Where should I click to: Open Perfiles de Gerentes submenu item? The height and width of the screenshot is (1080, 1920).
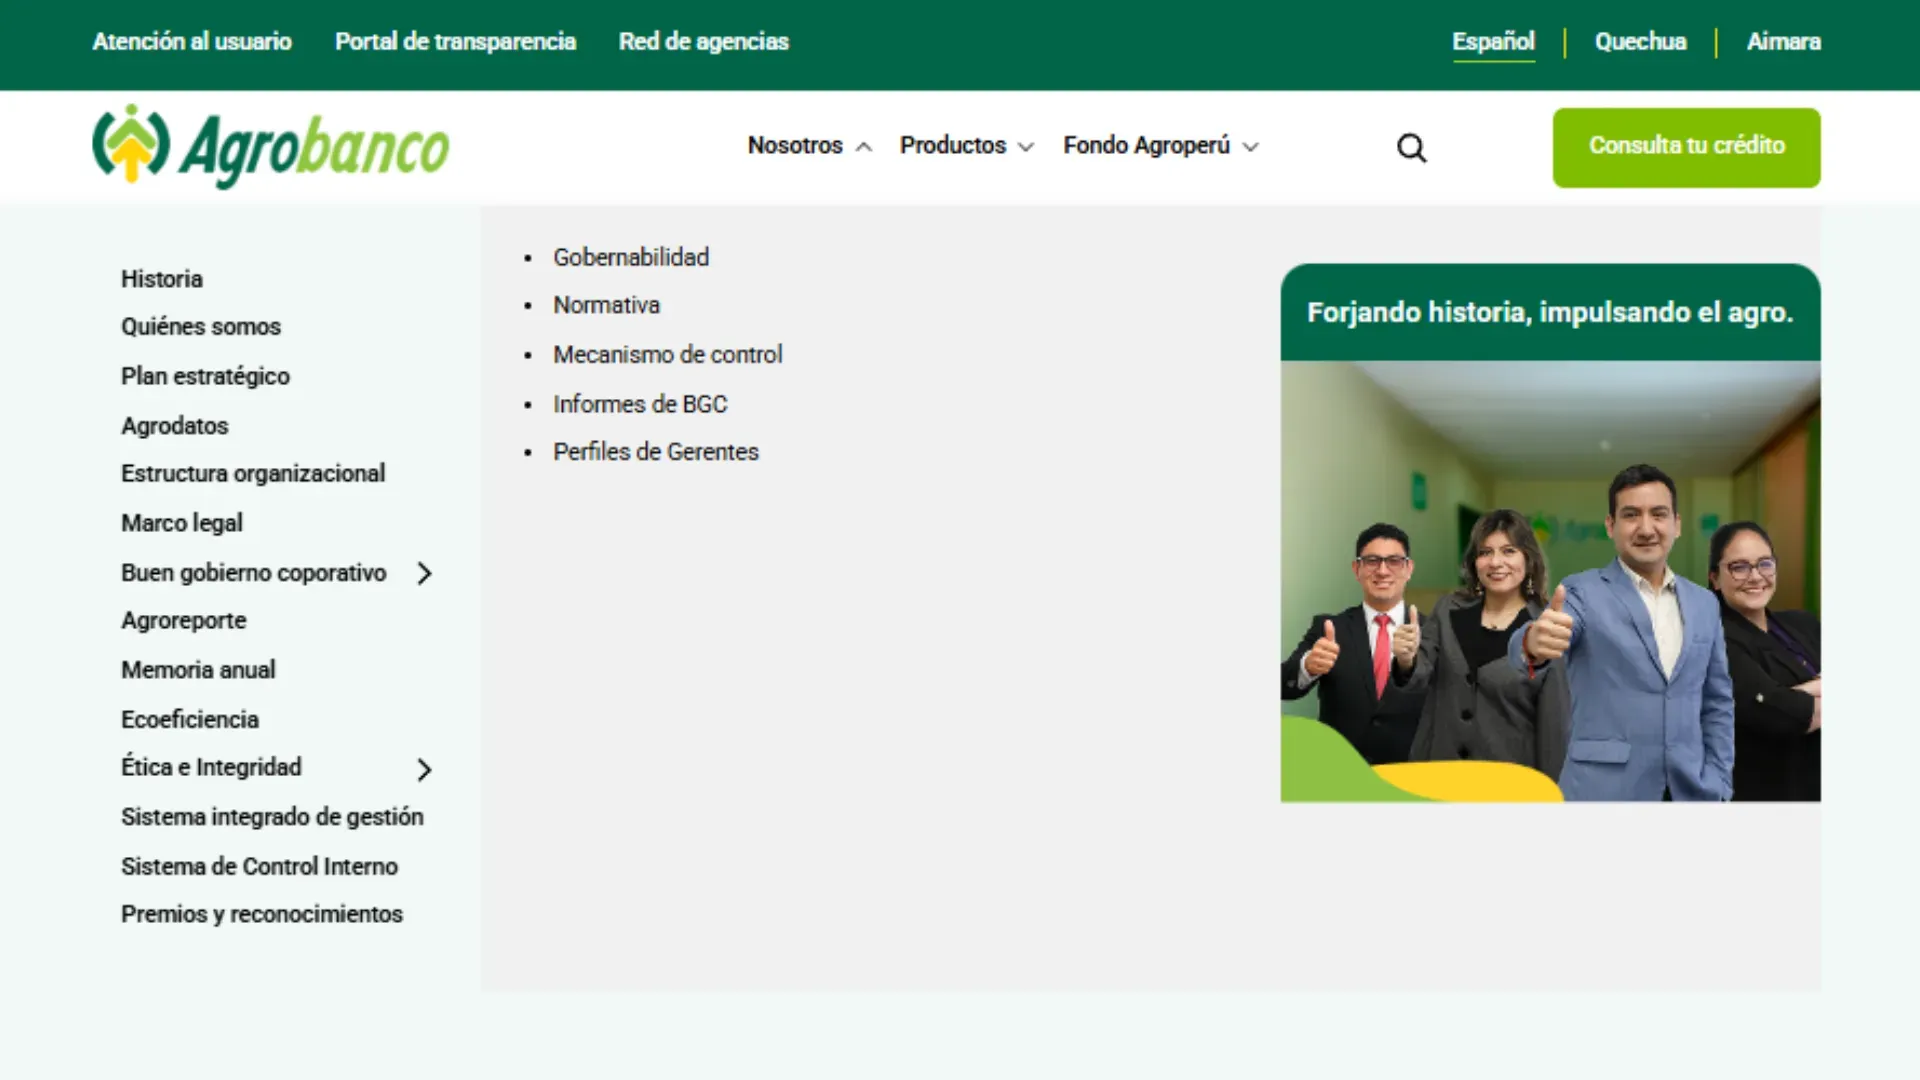[656, 452]
